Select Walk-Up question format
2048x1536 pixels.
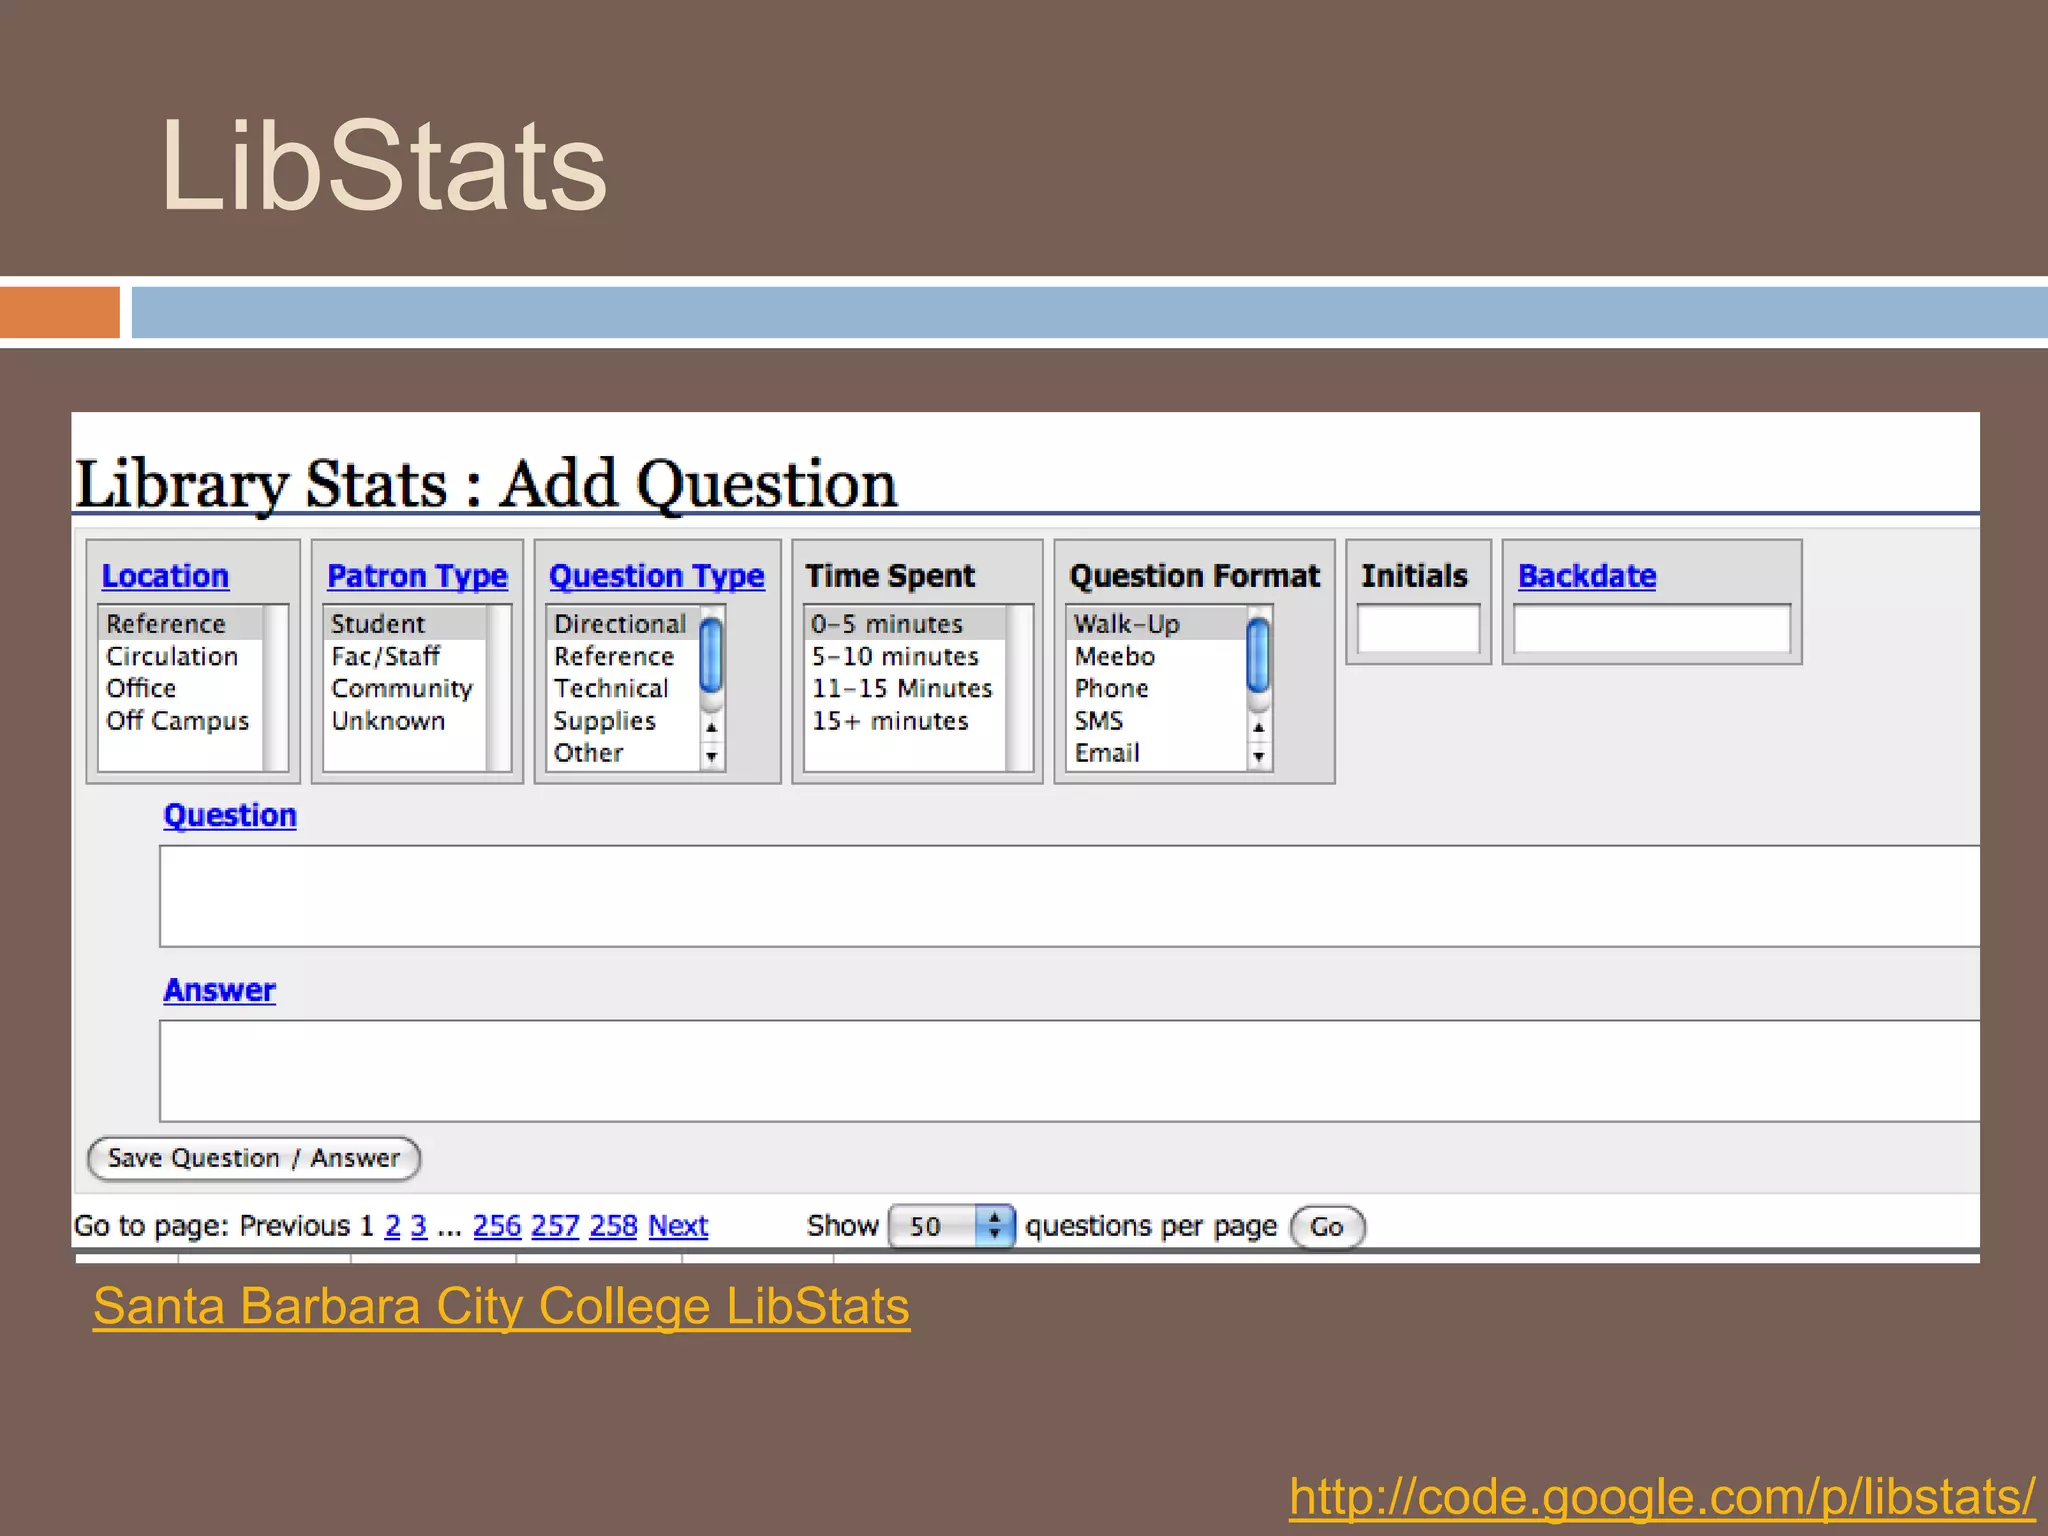(1157, 624)
